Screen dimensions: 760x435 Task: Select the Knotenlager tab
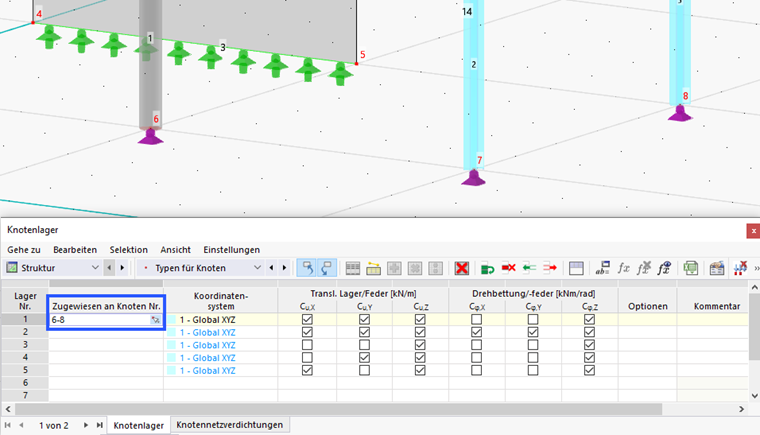pos(139,425)
